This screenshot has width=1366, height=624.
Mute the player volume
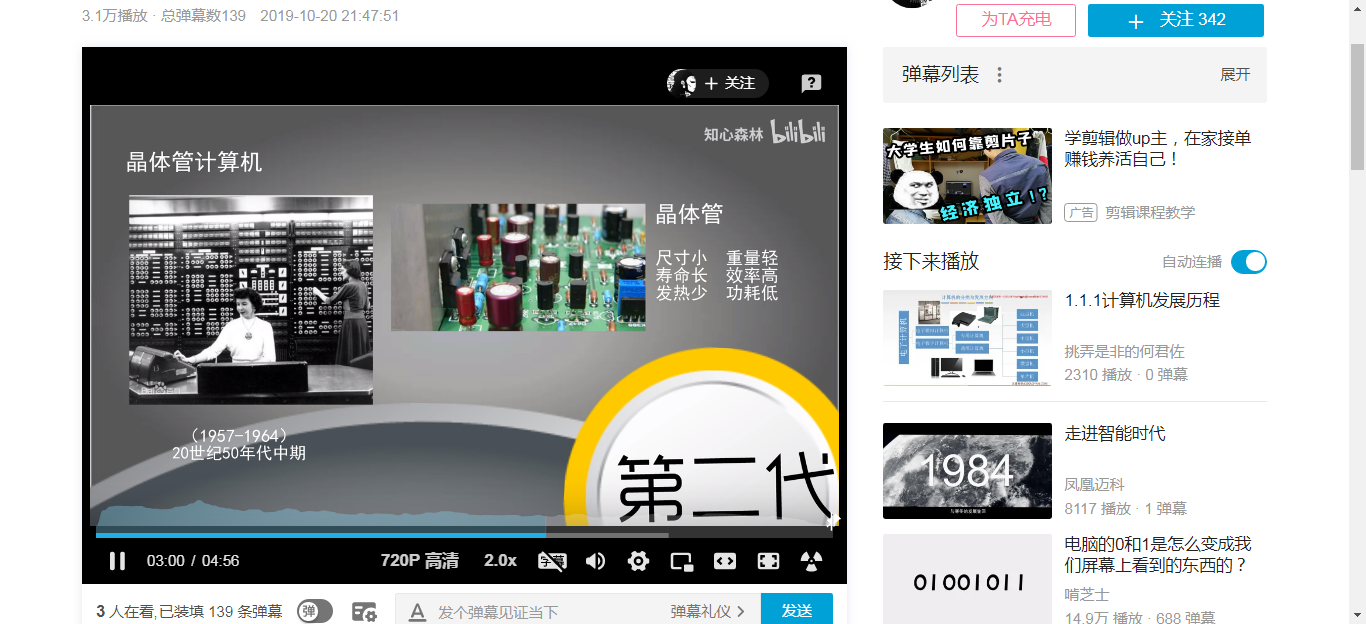click(595, 561)
